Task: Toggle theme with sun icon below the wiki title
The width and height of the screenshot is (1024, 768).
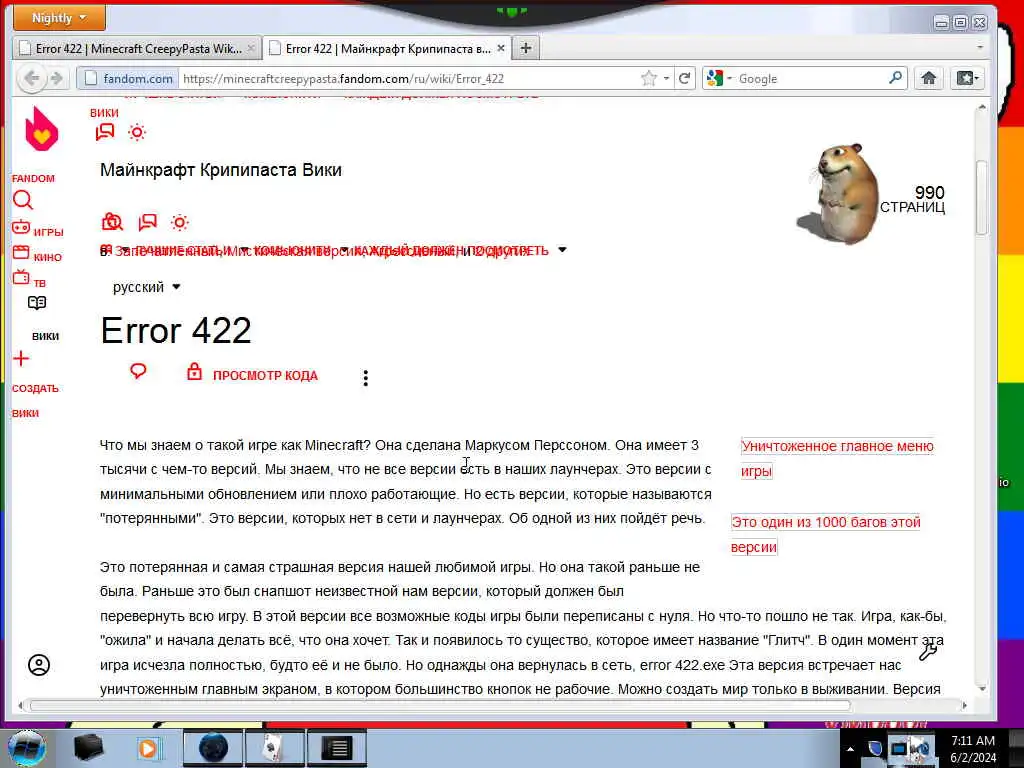Action: pos(180,223)
